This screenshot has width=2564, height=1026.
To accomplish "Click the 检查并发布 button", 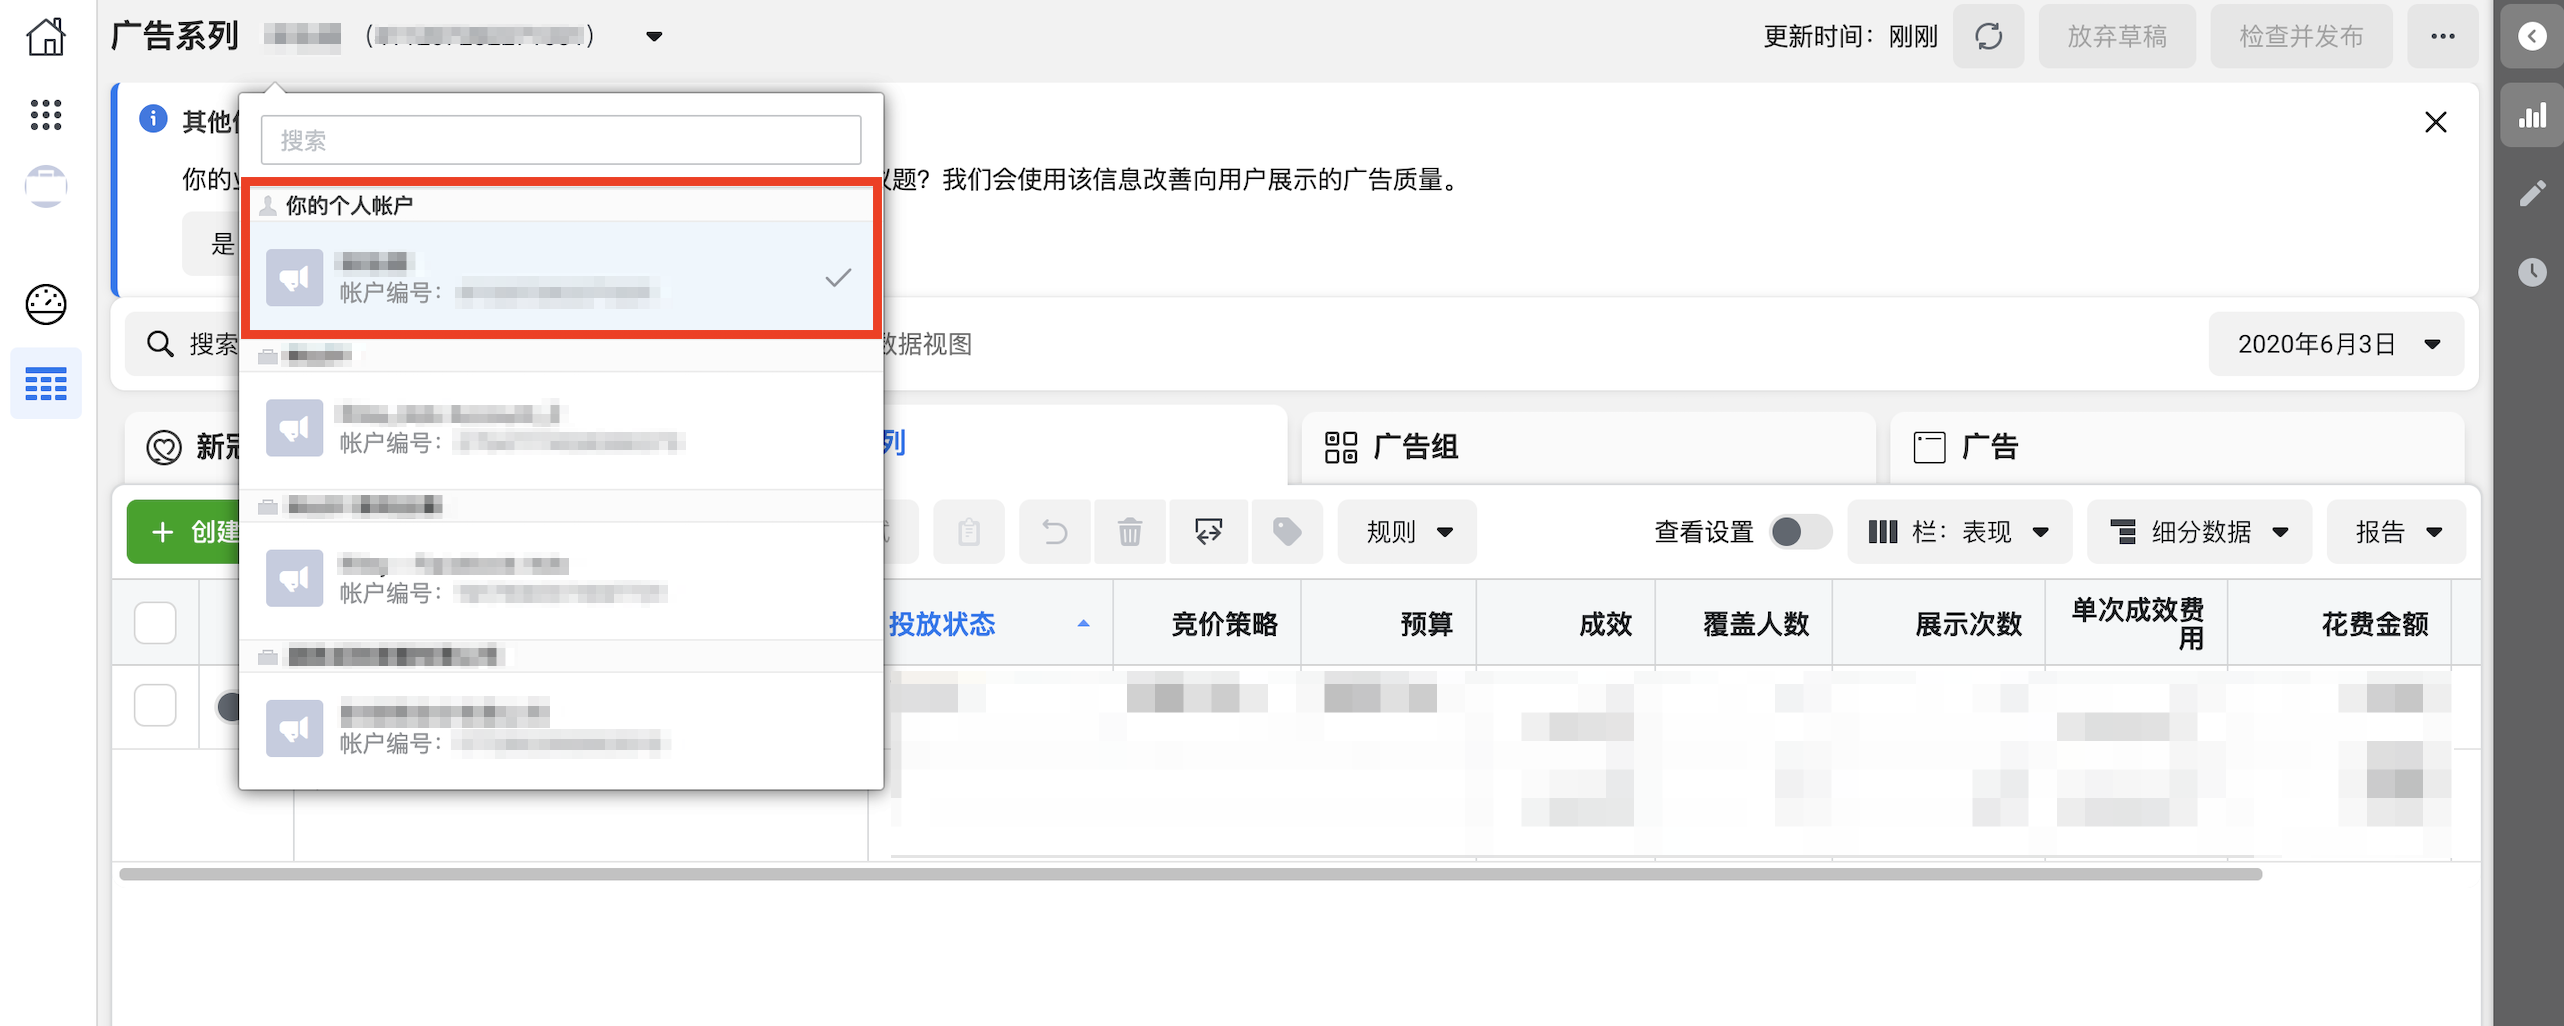I will coord(2300,37).
